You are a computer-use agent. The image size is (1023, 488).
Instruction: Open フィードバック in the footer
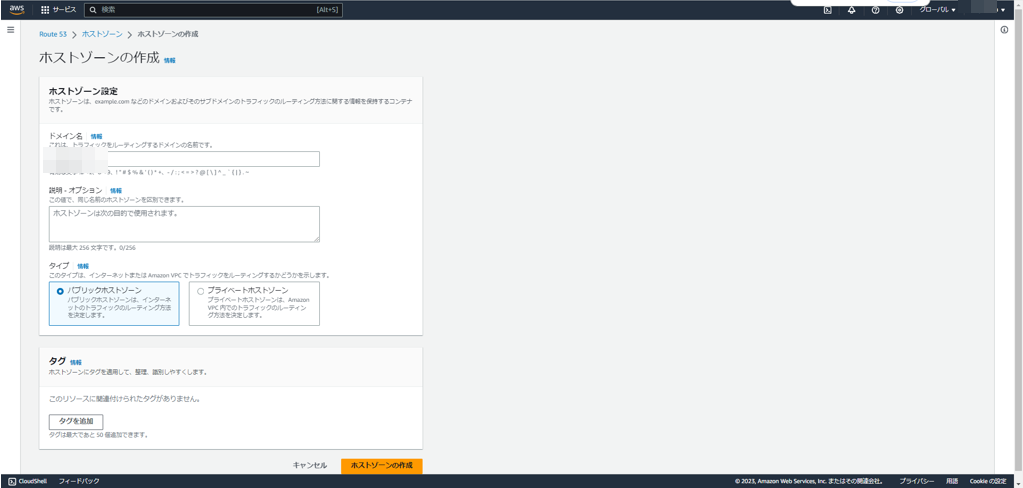tap(79, 481)
